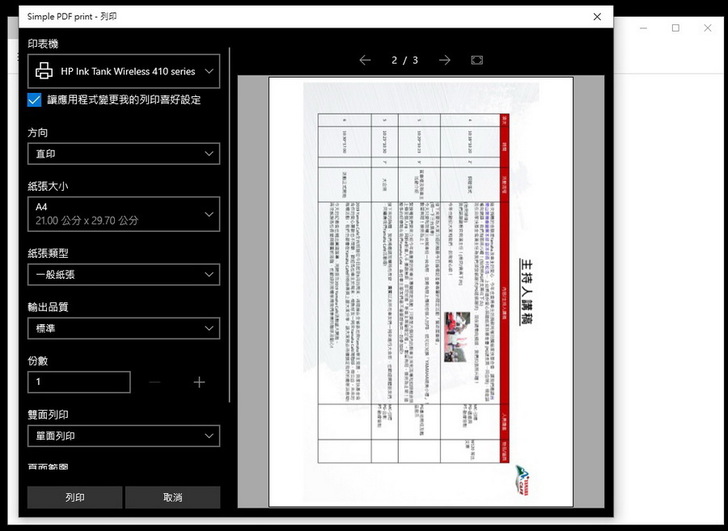Click the 取消 cancel button
The image size is (728, 531).
pos(173,497)
